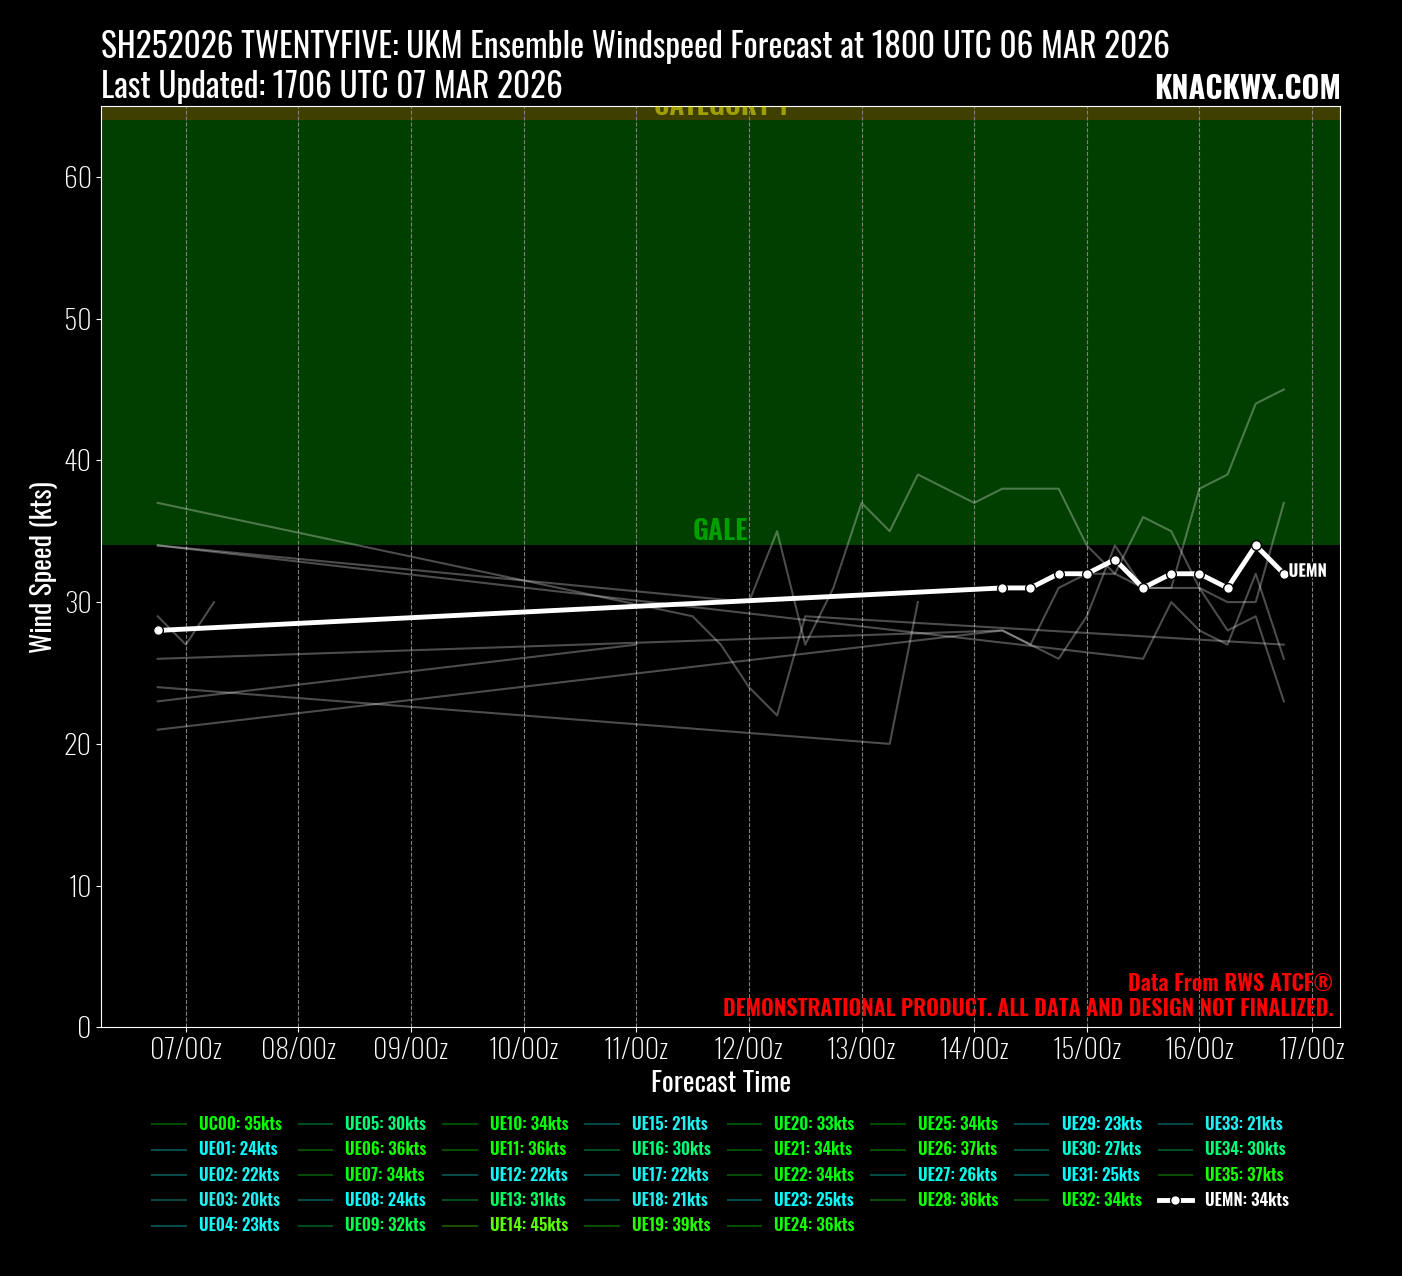
Task: Select the UE24: 36kts legend entry
Action: [x=813, y=1224]
